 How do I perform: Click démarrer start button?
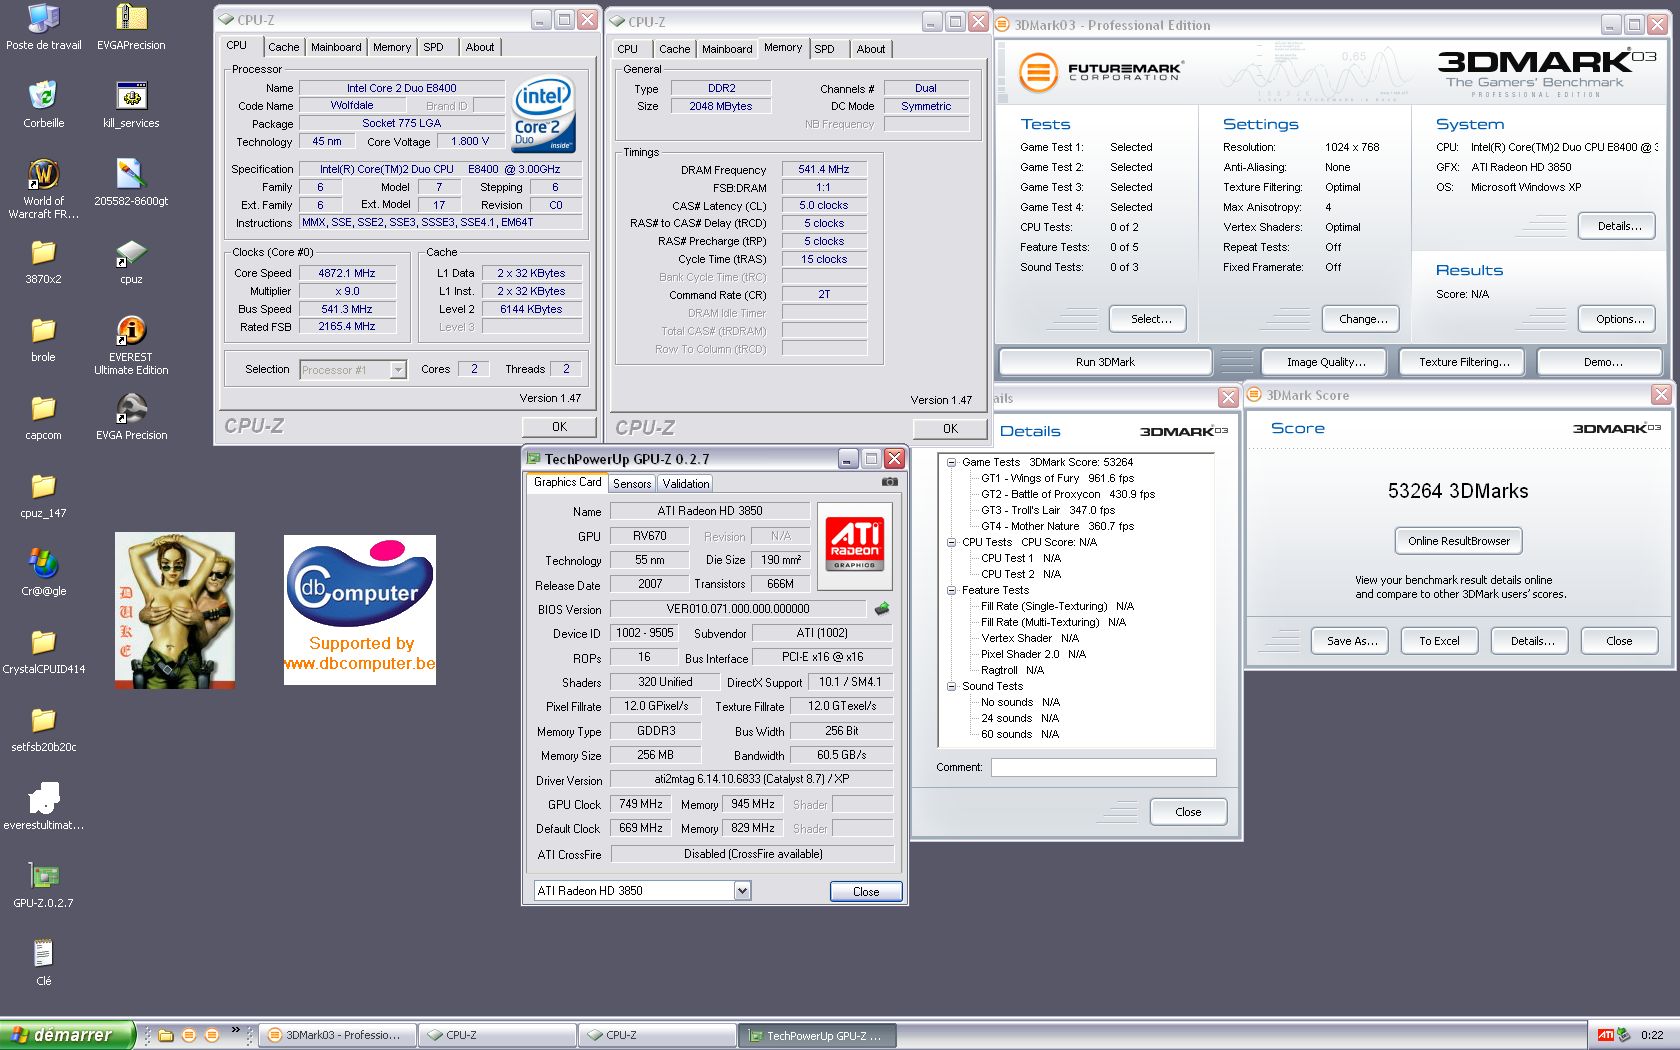[66, 1035]
